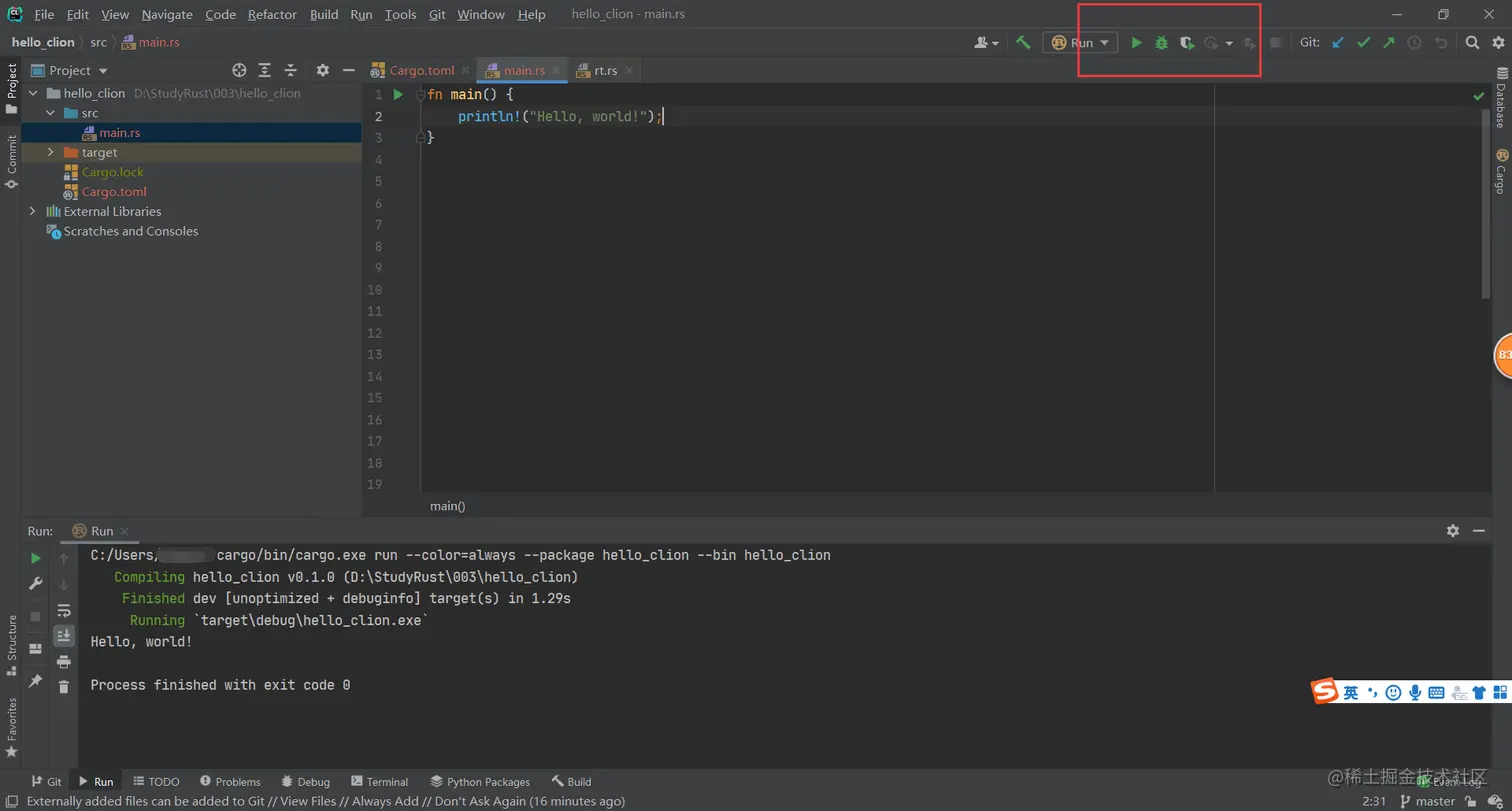Start debugging with the green bug icon
1512x811 pixels.
(1161, 43)
